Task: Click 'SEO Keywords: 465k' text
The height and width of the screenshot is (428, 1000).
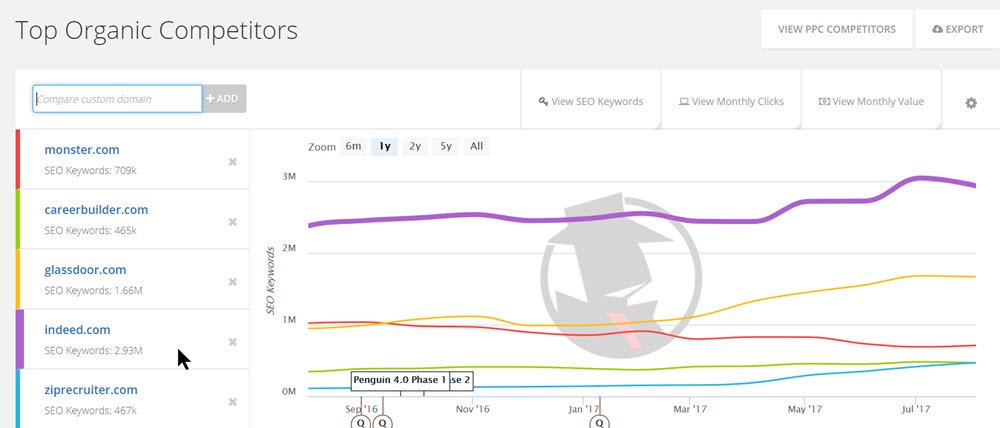Action: coord(91,231)
